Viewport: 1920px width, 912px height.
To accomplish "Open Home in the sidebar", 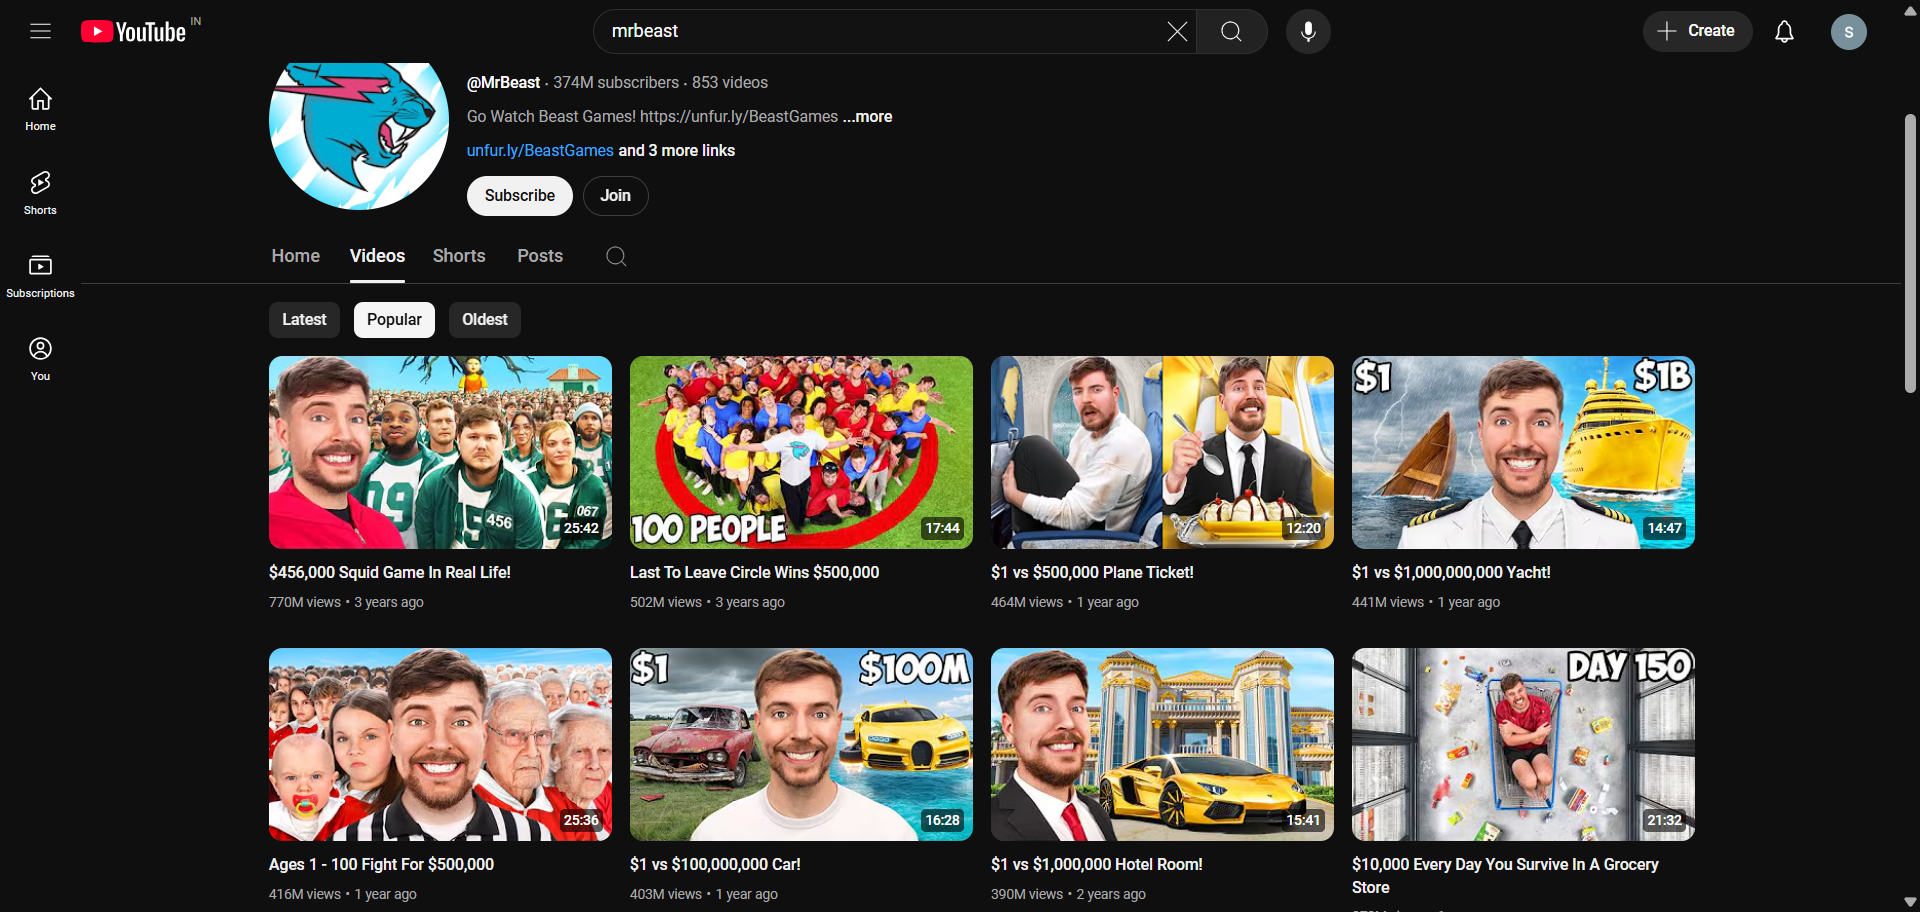I will (x=40, y=109).
